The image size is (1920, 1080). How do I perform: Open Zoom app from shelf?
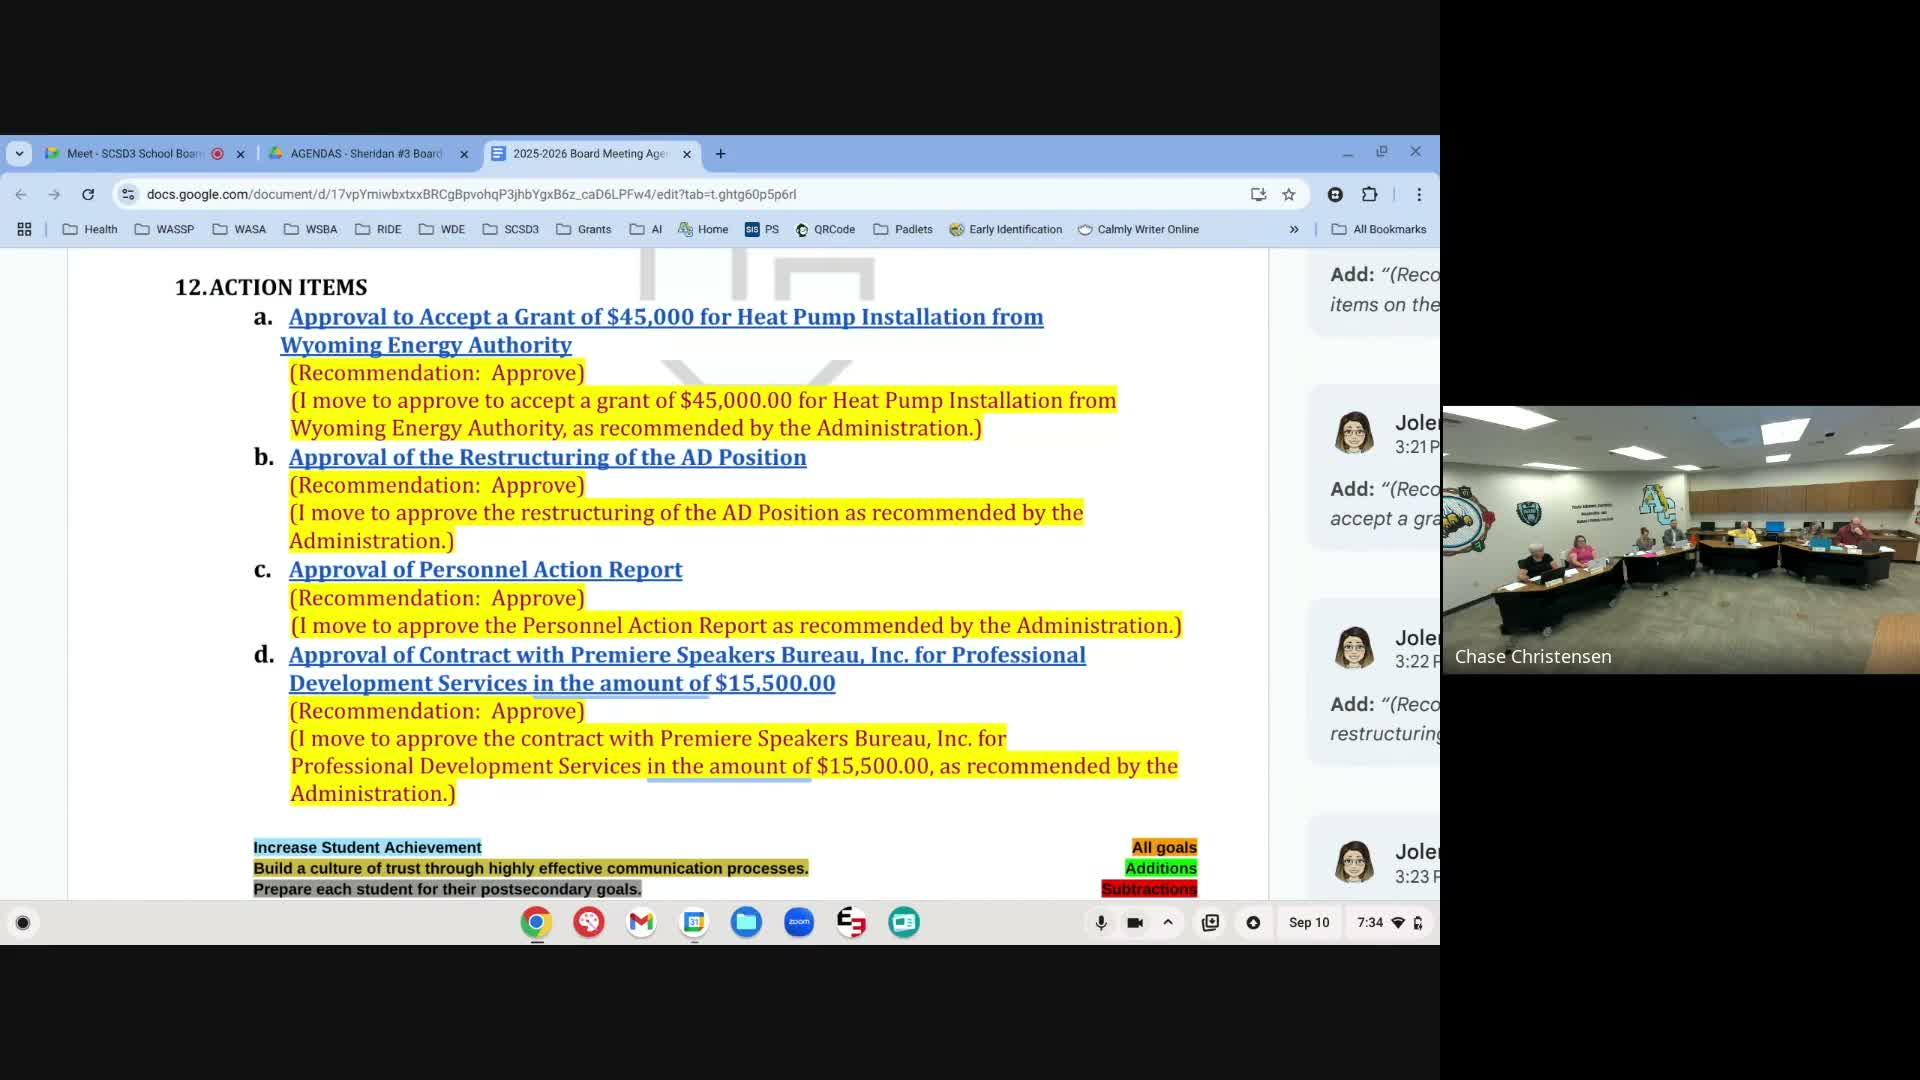point(798,922)
